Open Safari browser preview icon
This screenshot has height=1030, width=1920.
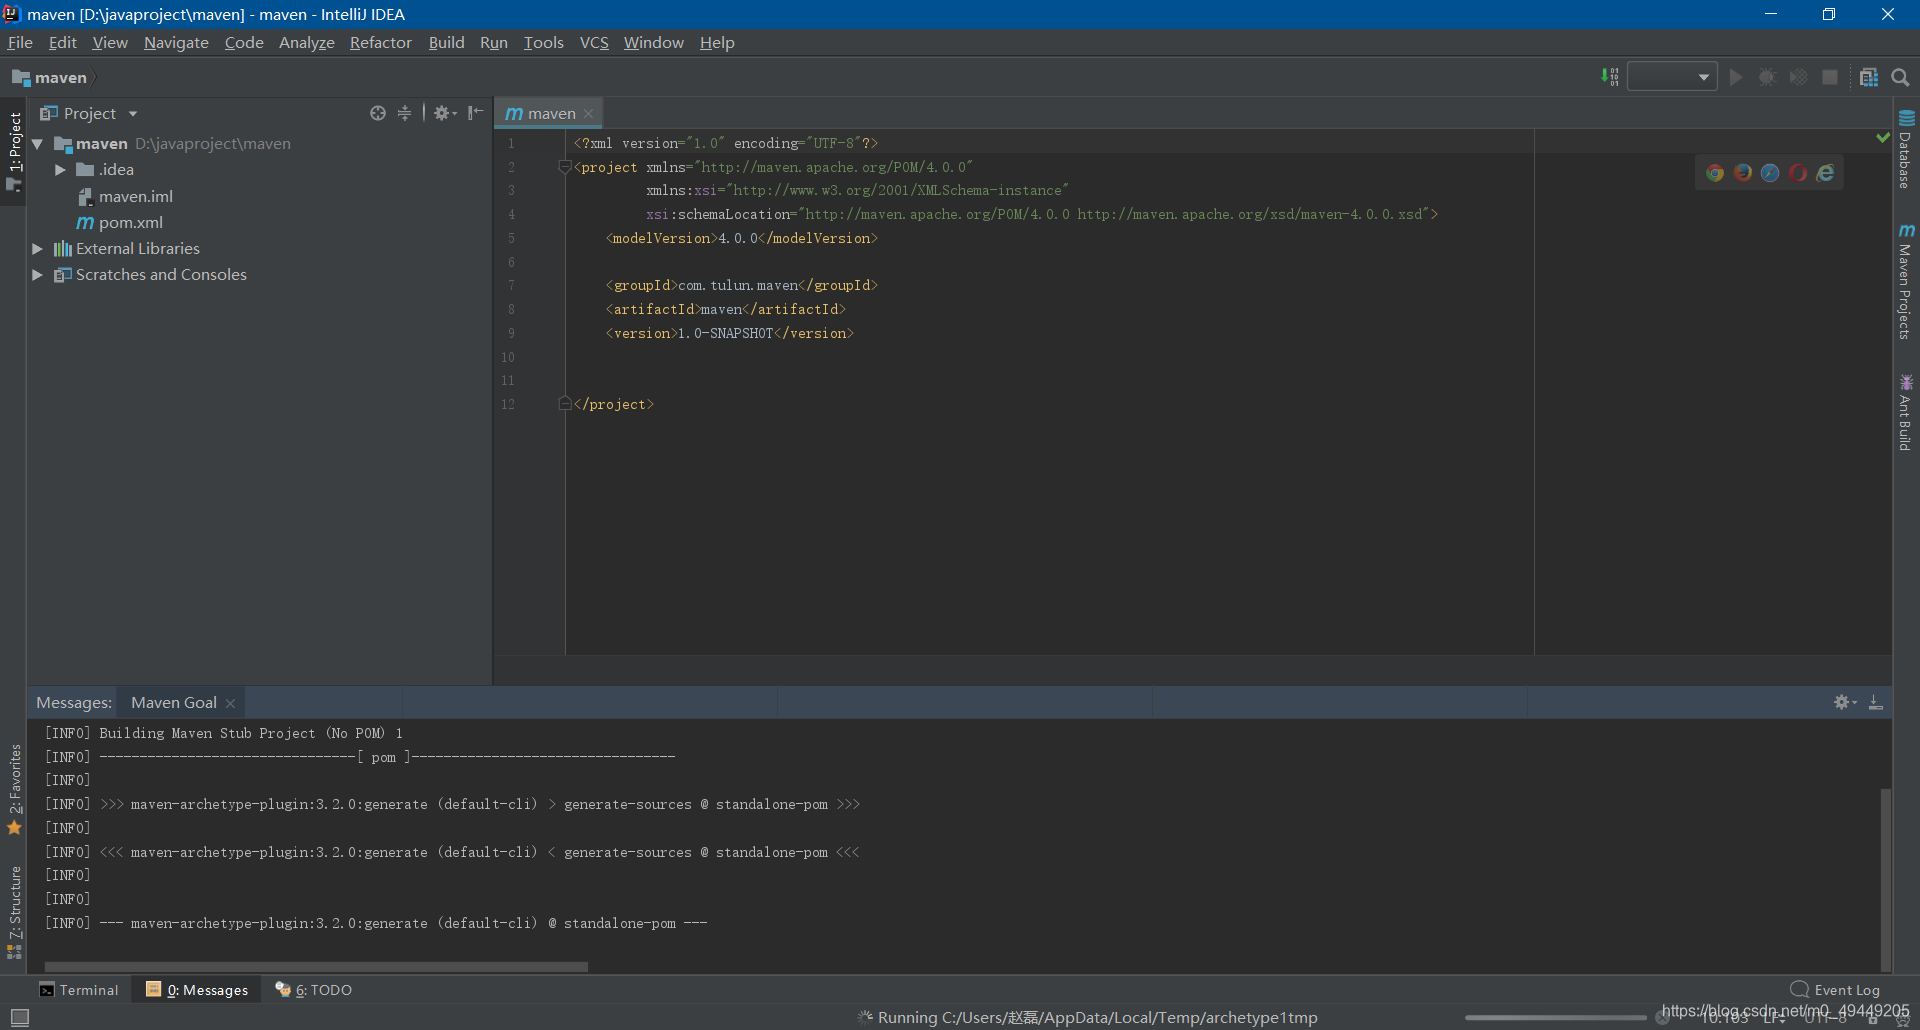1770,173
